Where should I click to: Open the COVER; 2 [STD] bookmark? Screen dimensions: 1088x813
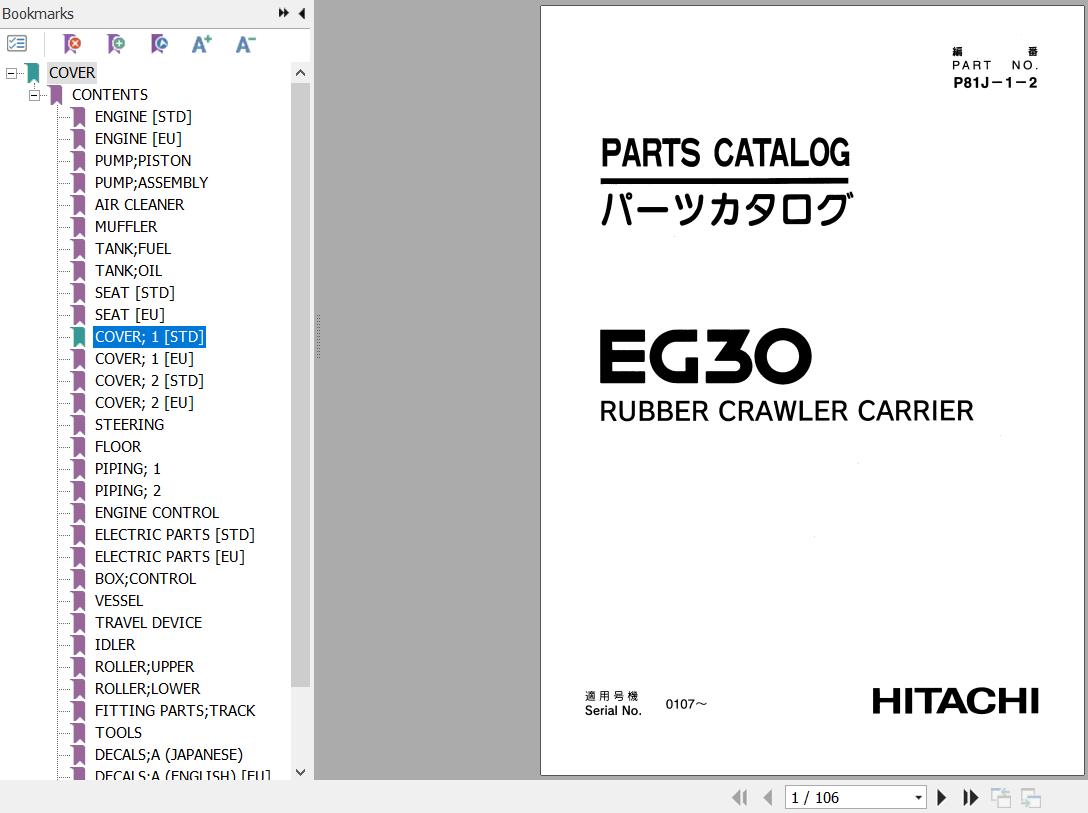[x=149, y=381]
